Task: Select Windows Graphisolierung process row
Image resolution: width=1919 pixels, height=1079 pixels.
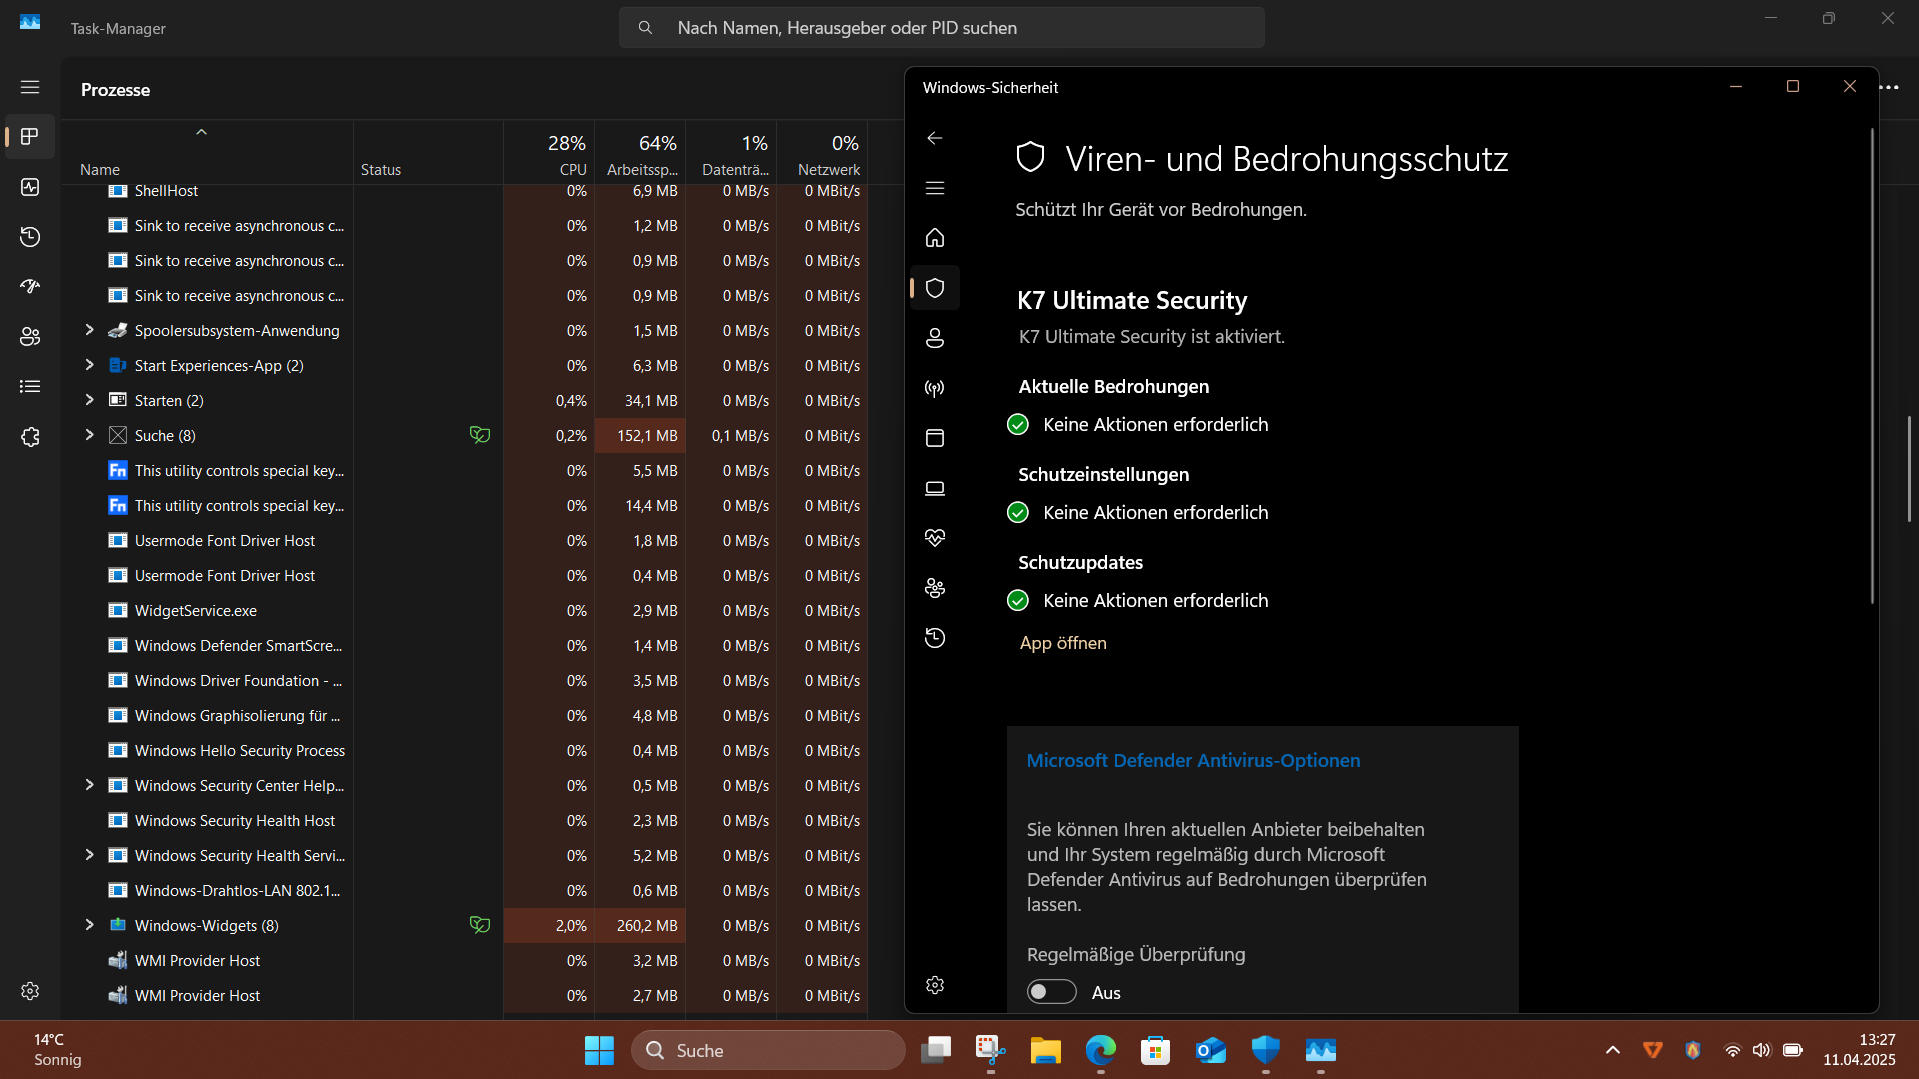Action: tap(464, 715)
